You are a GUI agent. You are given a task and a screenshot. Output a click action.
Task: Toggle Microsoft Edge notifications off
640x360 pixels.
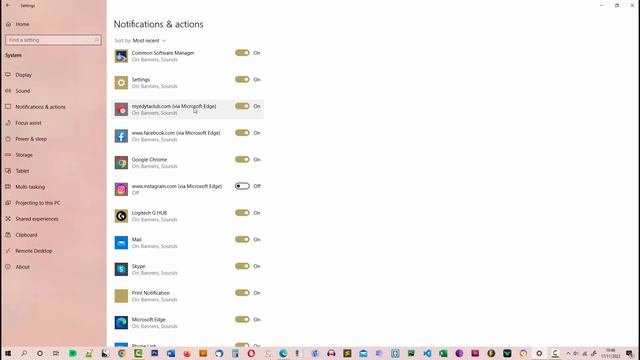[x=242, y=319]
